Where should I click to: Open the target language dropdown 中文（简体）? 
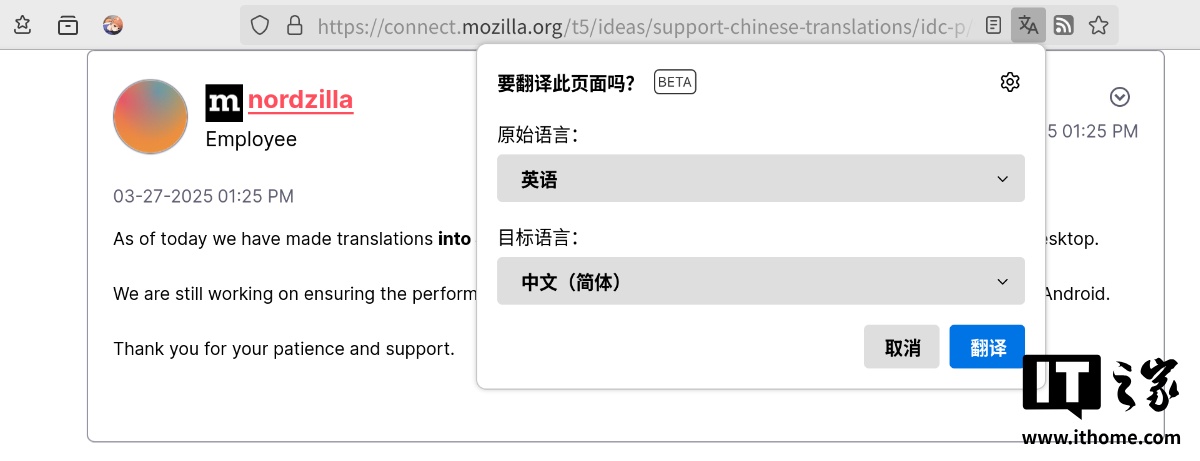760,282
